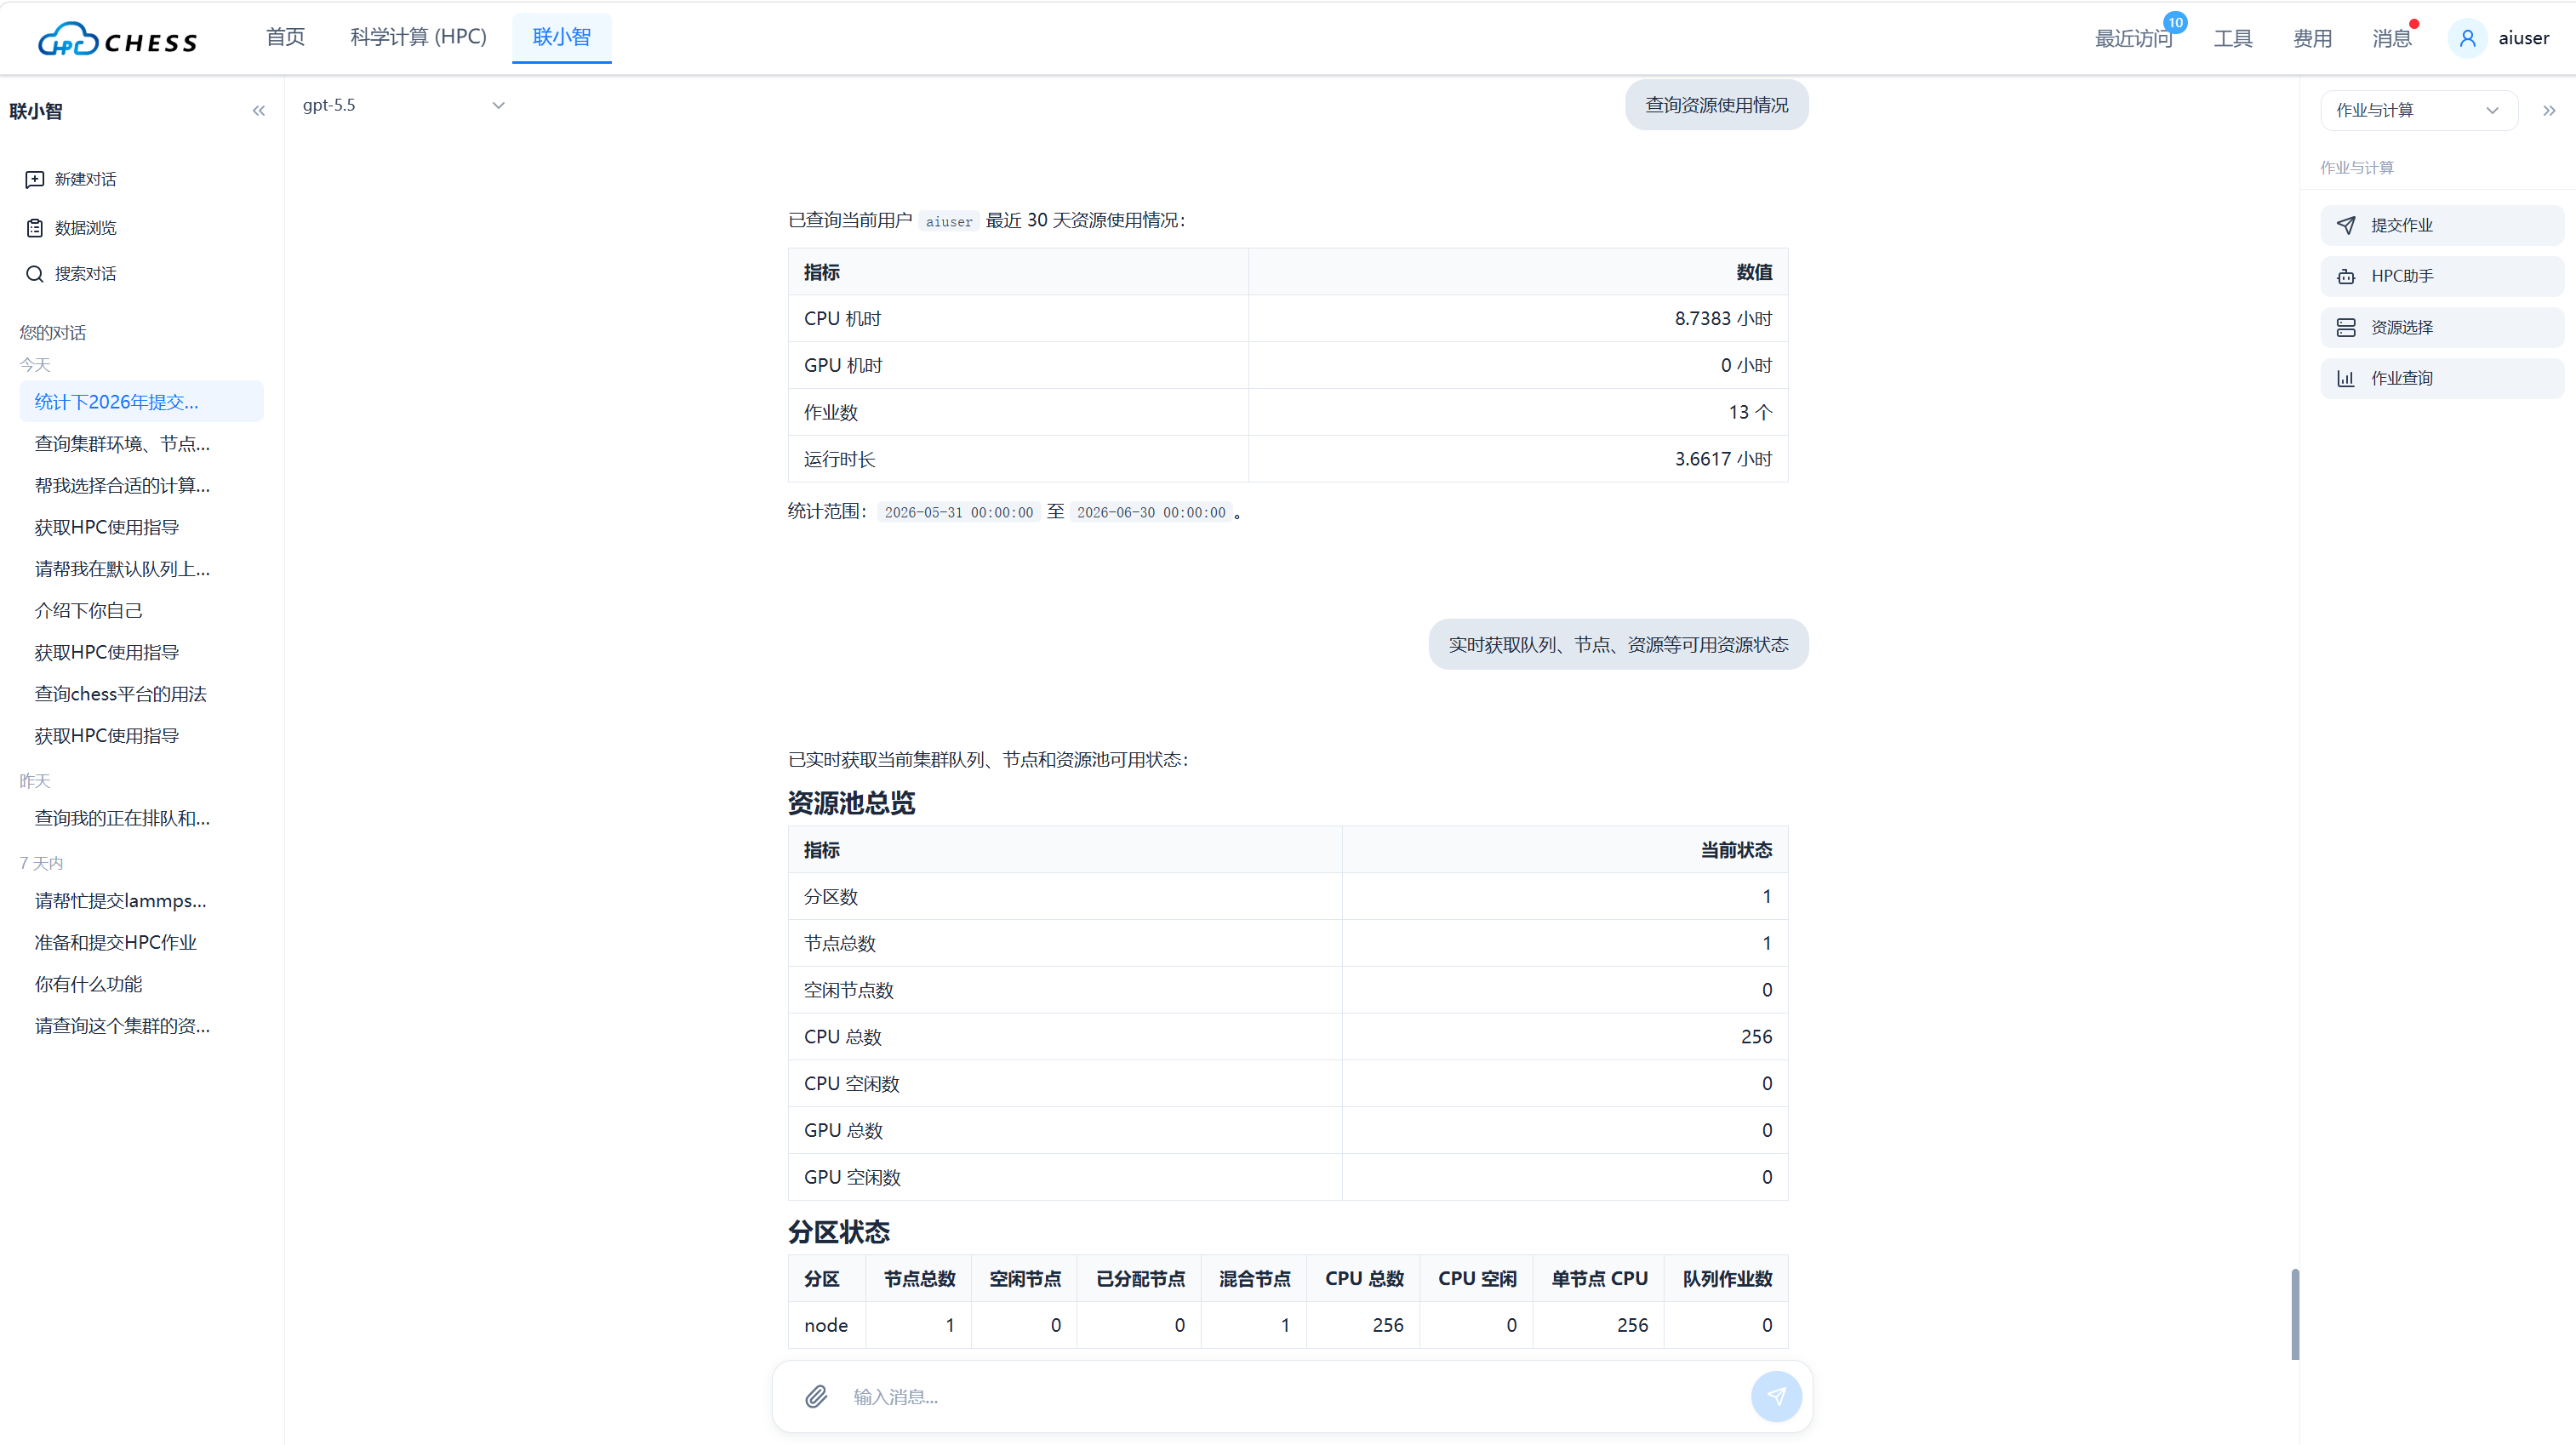Open the HPC助手 robot icon
This screenshot has width=2576, height=1445.
(x=2346, y=276)
